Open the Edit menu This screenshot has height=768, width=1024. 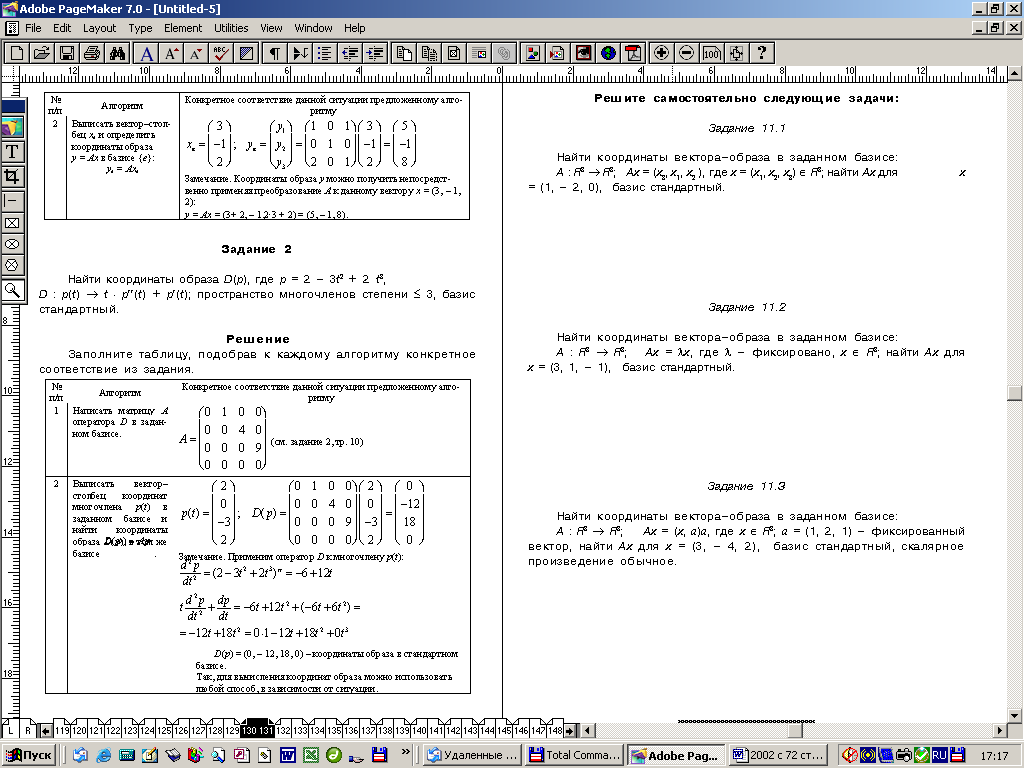(62, 28)
